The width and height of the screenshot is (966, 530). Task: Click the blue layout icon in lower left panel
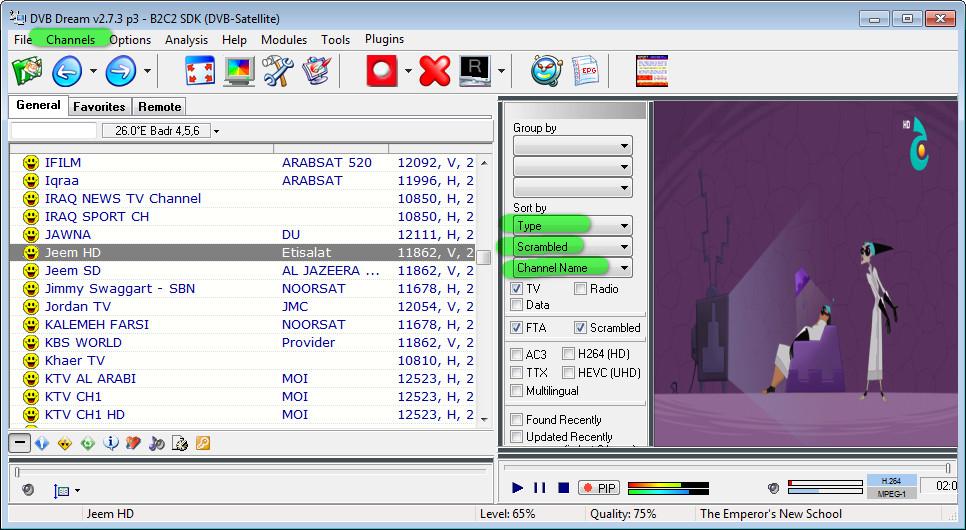click(62, 491)
